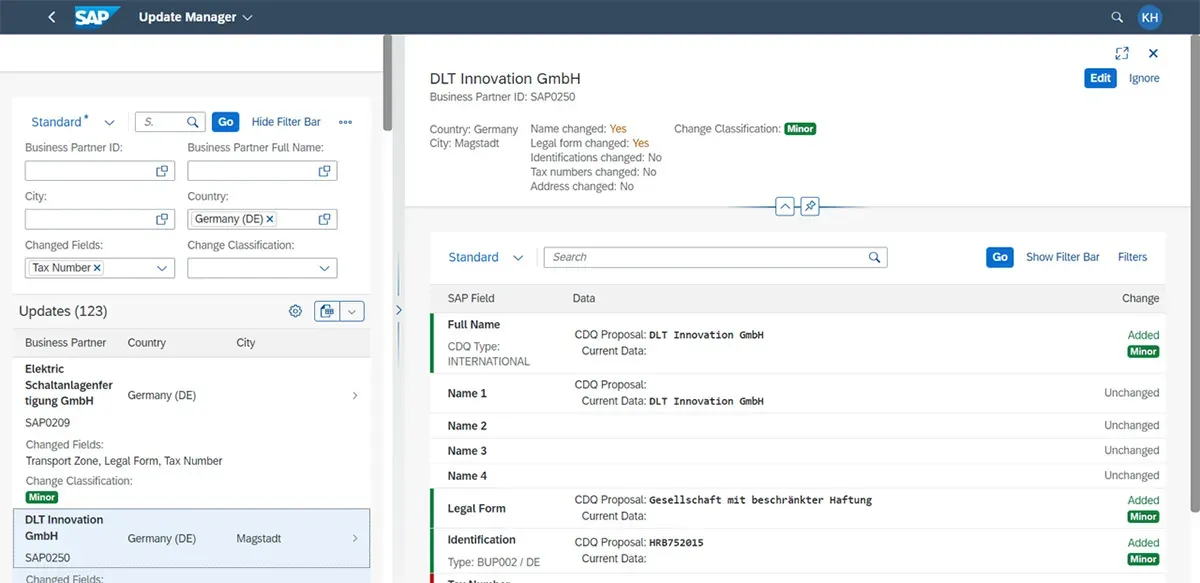Enter full screen for detail panel

[1122, 53]
